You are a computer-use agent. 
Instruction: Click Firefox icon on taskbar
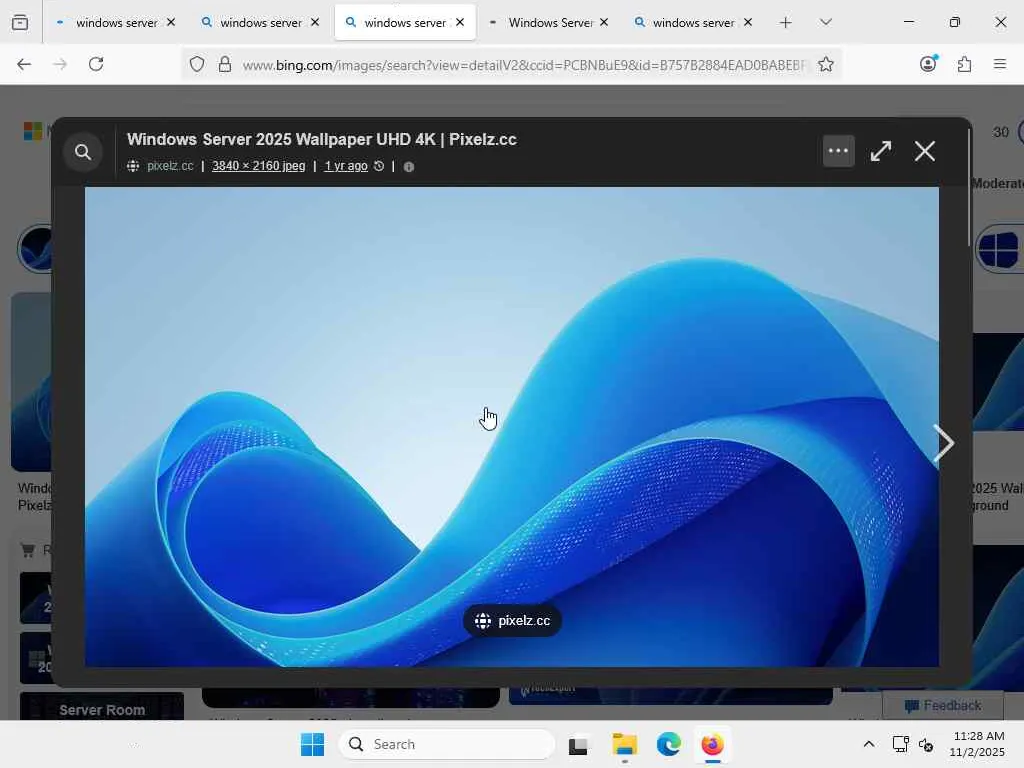tap(712, 744)
